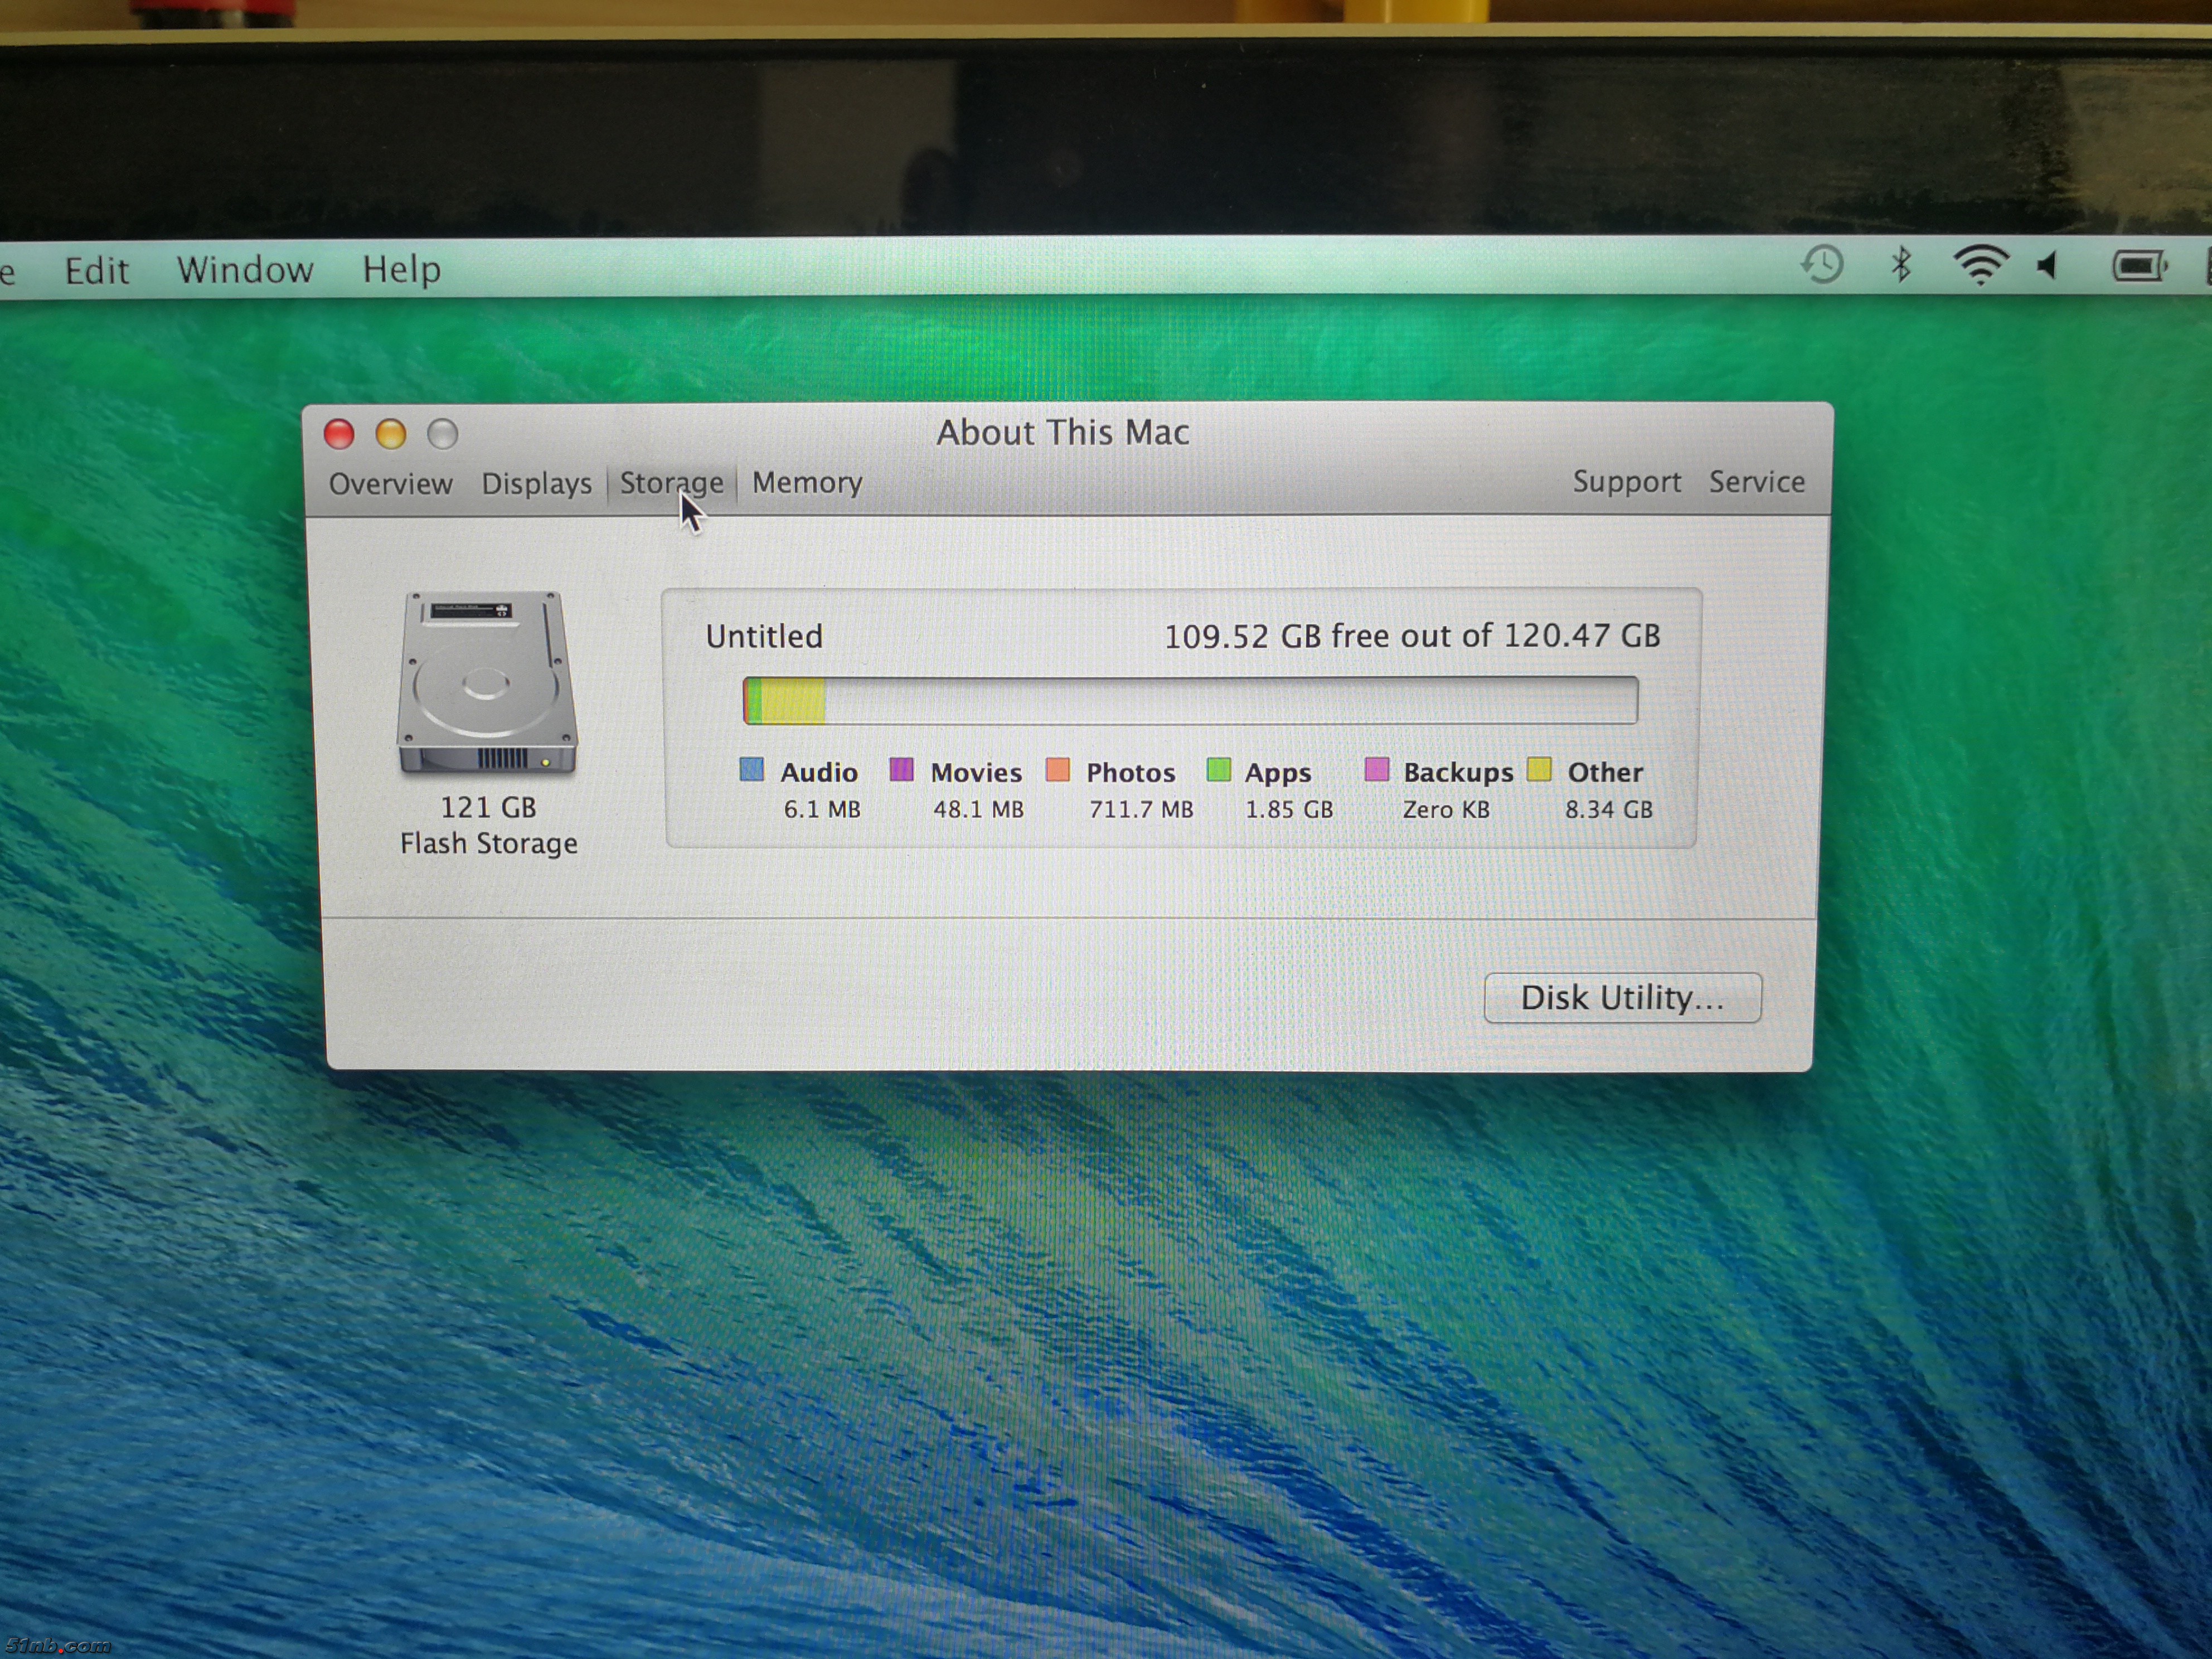The height and width of the screenshot is (1659, 2212).
Task: Open the Memory tab
Action: (x=807, y=483)
